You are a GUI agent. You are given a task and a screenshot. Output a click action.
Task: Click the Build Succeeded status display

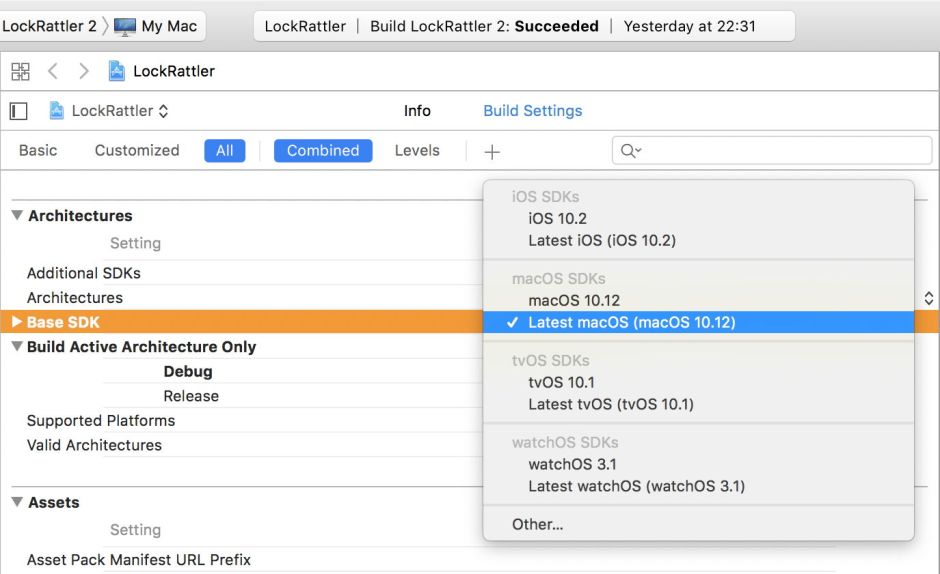point(525,26)
